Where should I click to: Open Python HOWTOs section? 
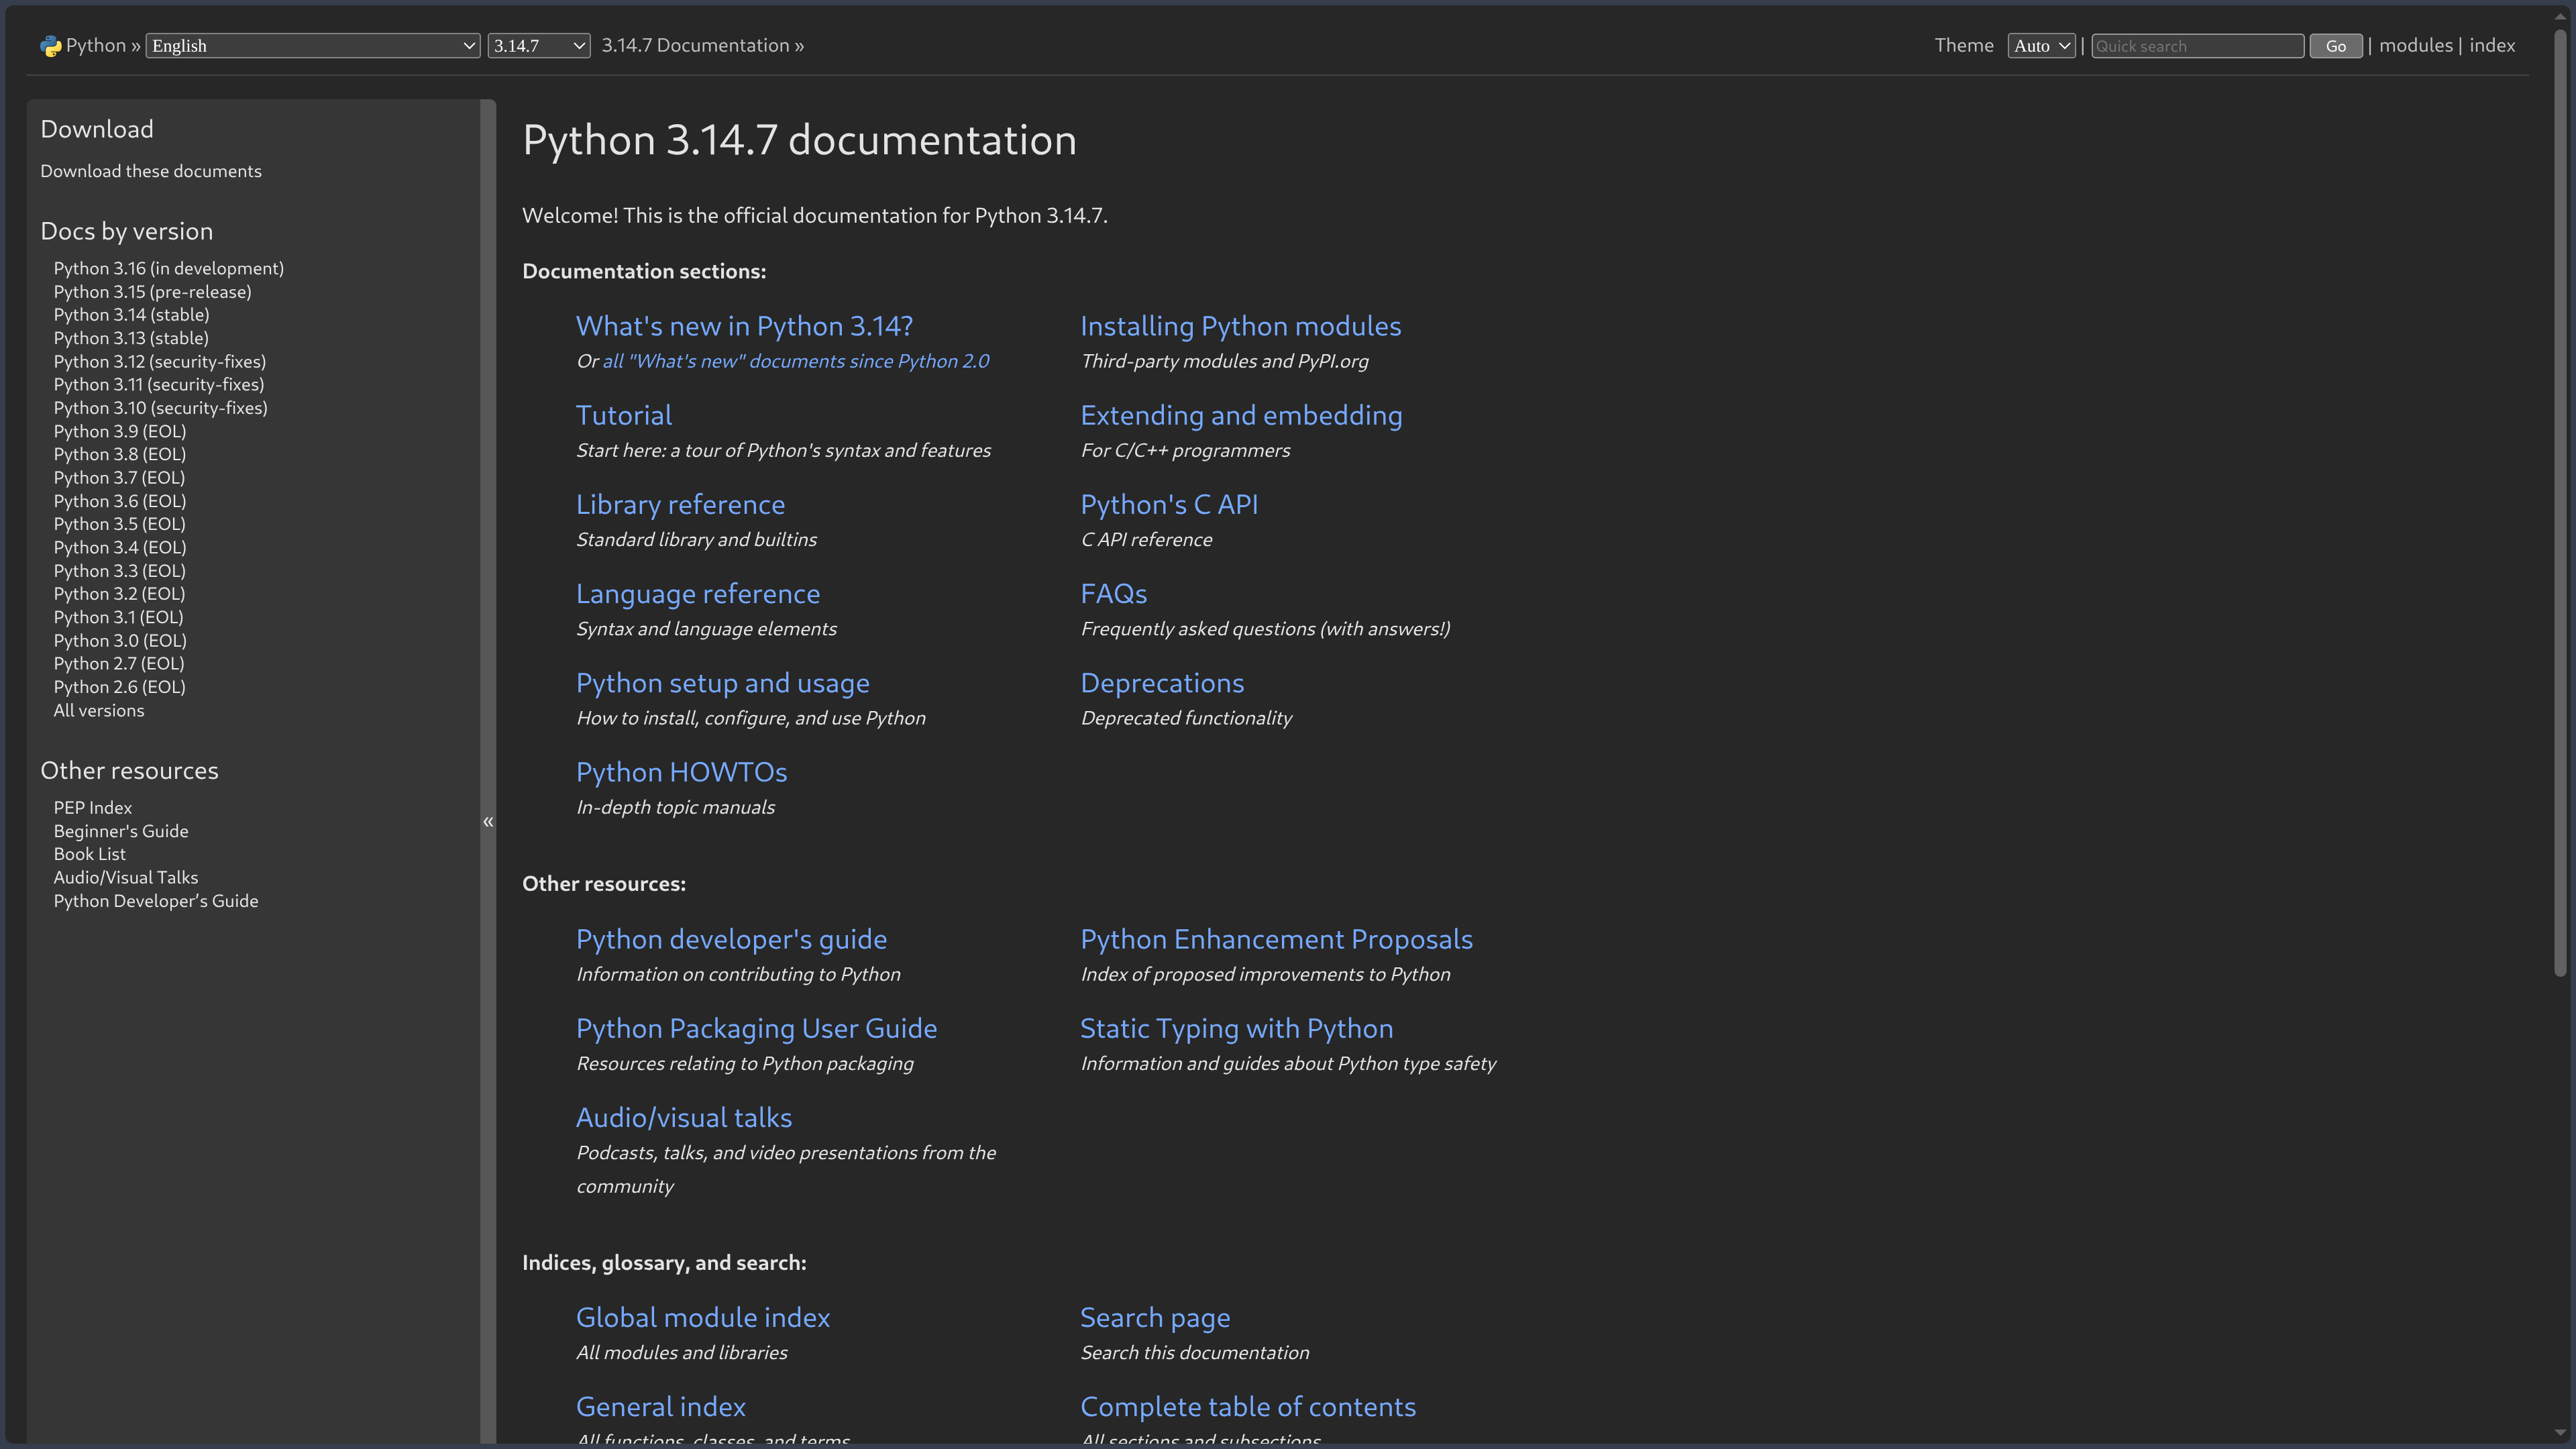(x=681, y=772)
